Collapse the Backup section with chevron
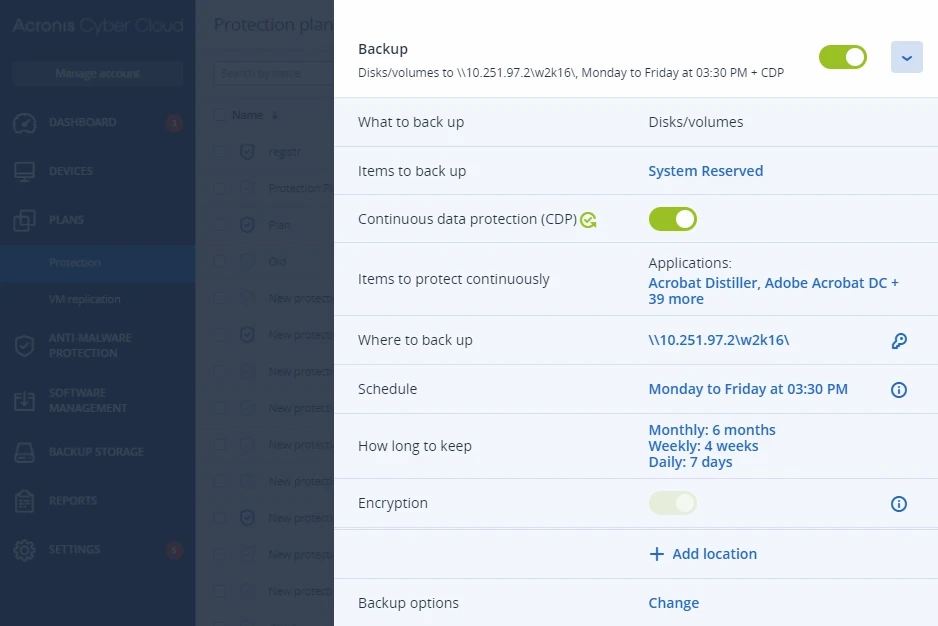This screenshot has height=626, width=938. click(x=907, y=57)
